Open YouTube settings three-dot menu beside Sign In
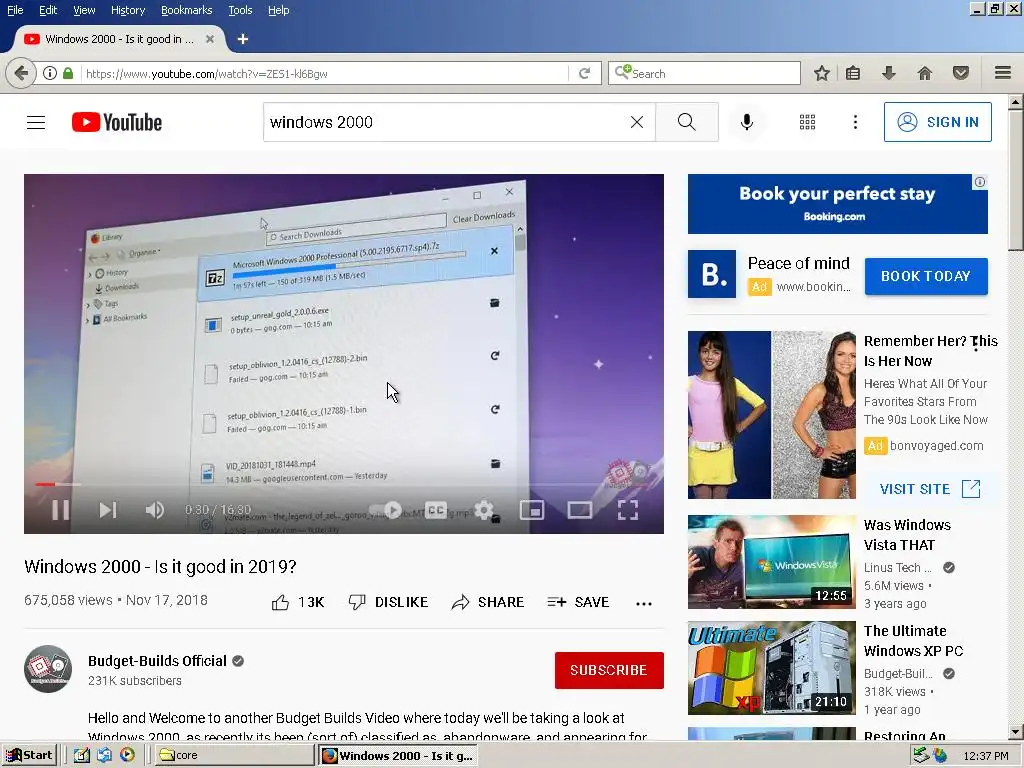This screenshot has width=1024, height=768. [x=855, y=122]
